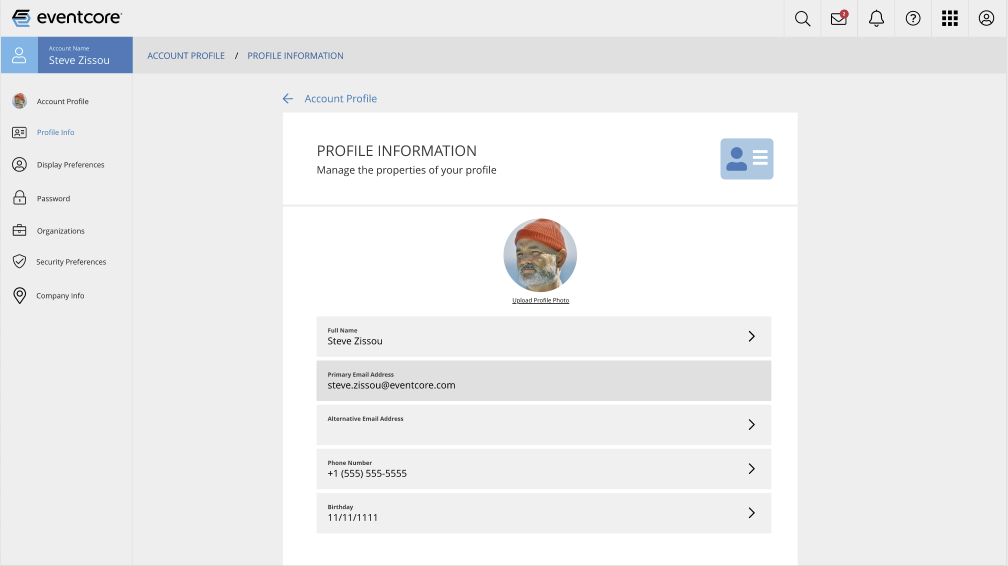Screen dimensions: 1008x566
Task: Expand the Full Name row chevron
Action: click(751, 337)
